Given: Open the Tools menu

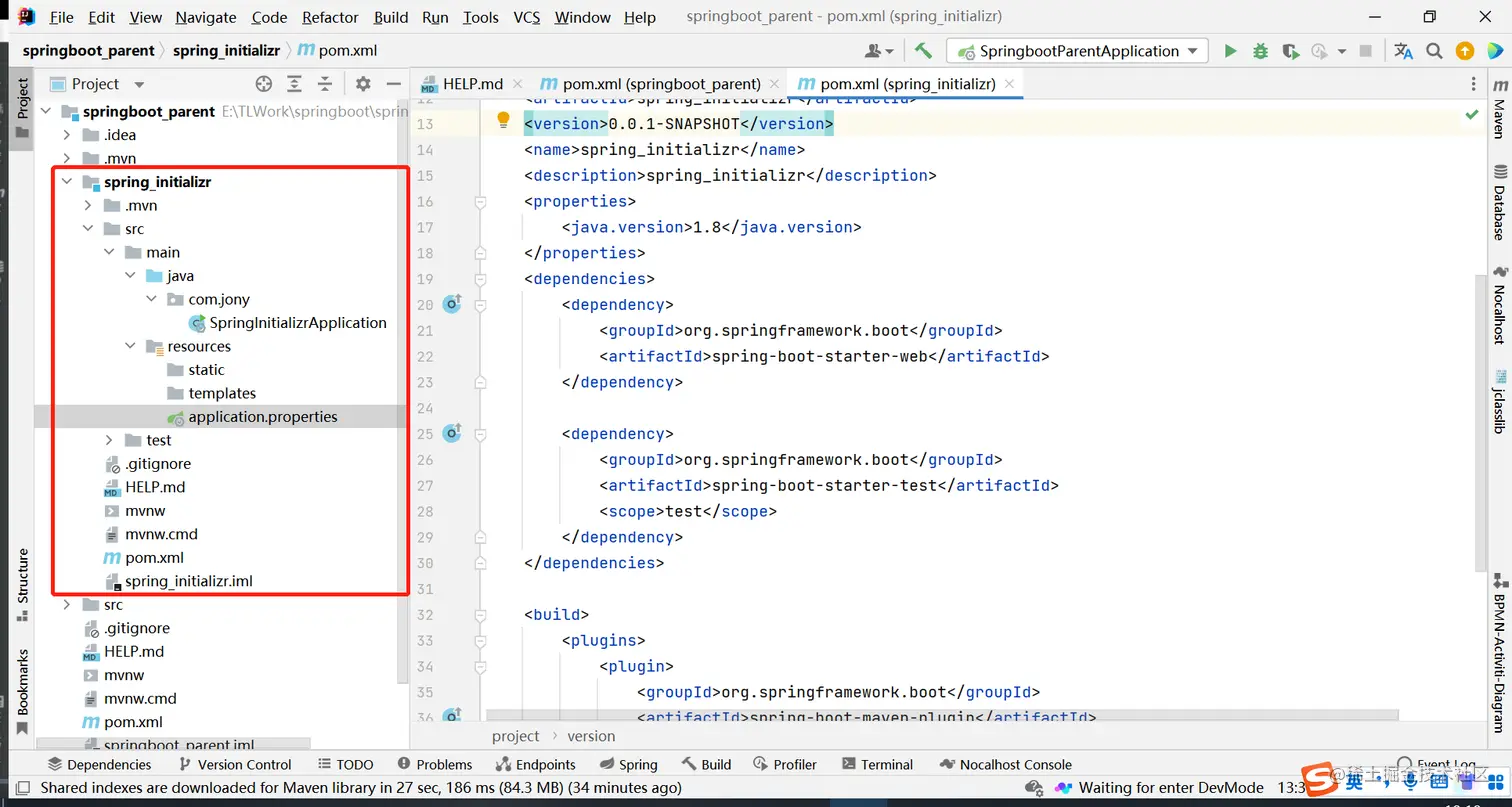Looking at the screenshot, I should coord(480,17).
